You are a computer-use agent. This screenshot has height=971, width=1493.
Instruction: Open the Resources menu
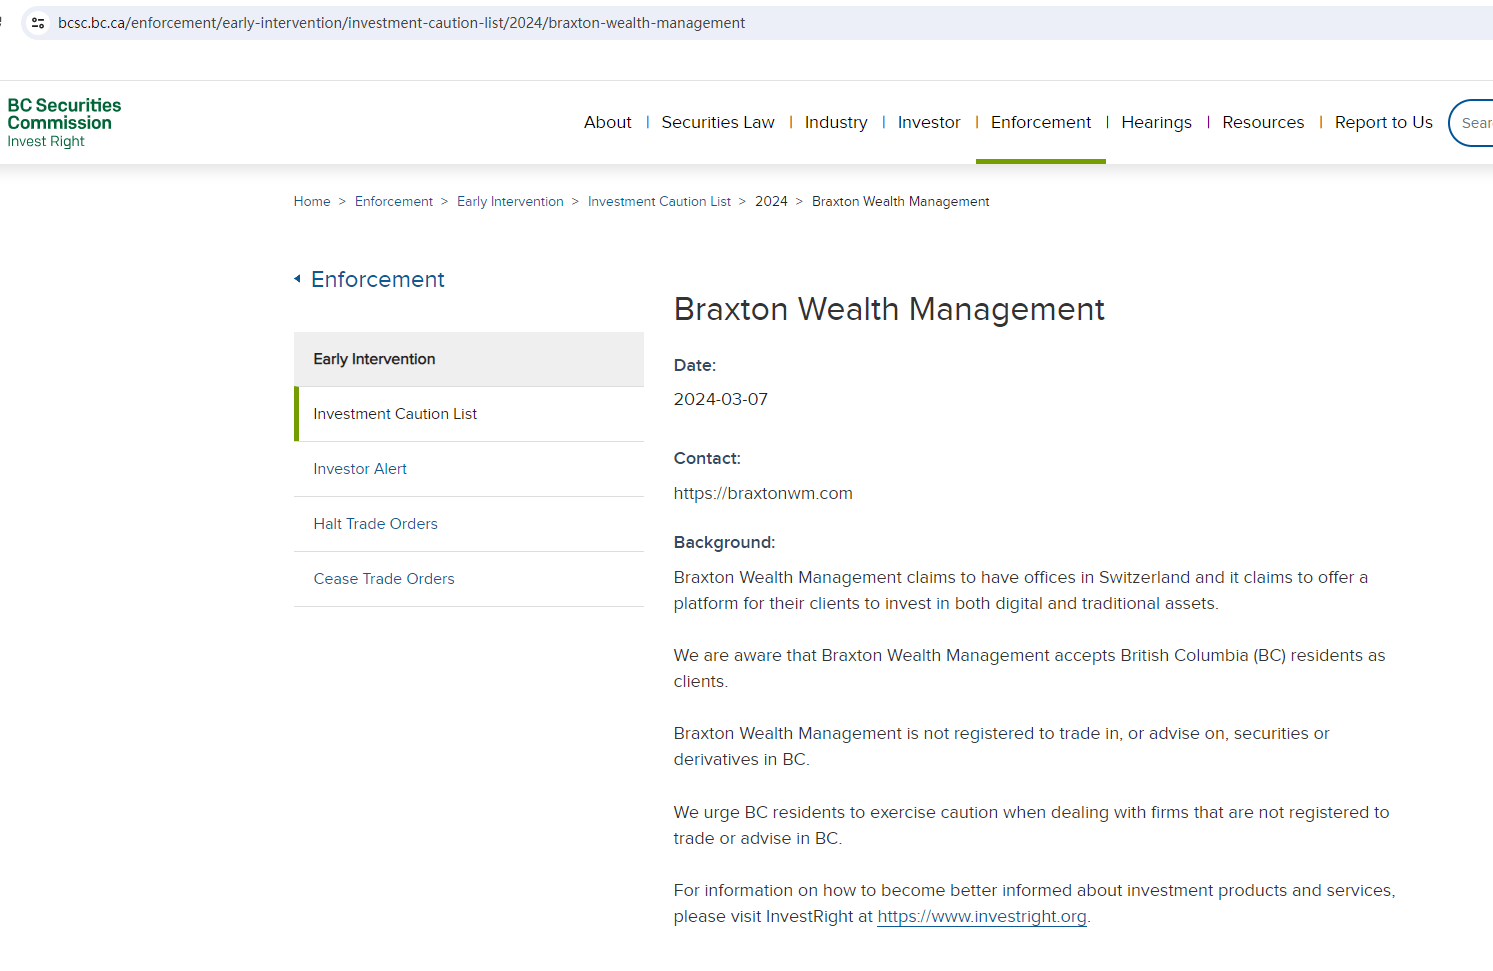(x=1263, y=122)
